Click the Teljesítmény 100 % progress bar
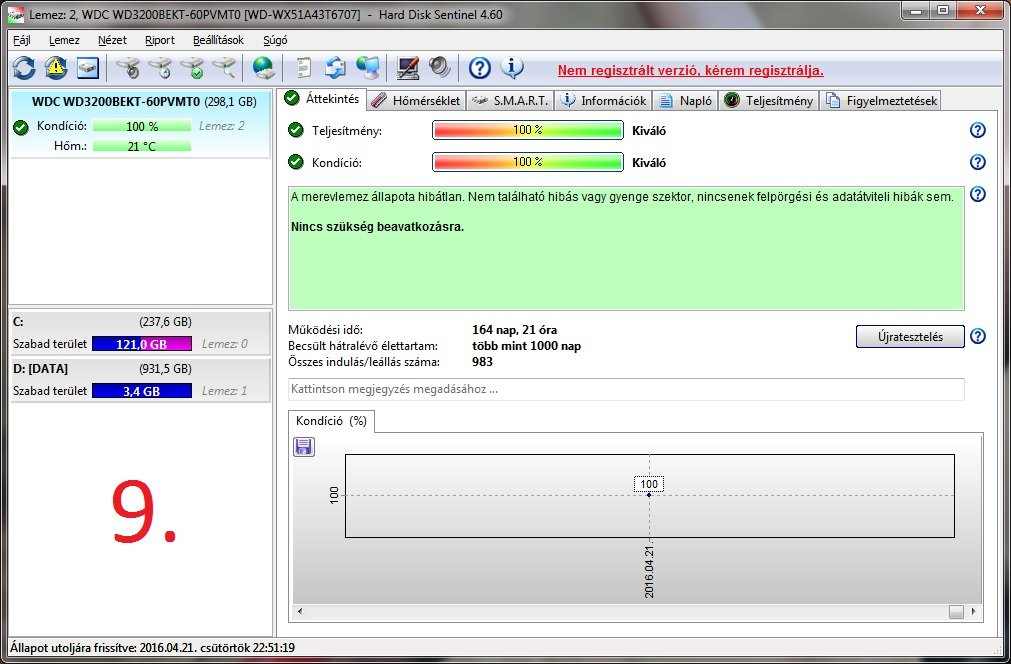Screen dimensions: 1011x664 click(527, 130)
